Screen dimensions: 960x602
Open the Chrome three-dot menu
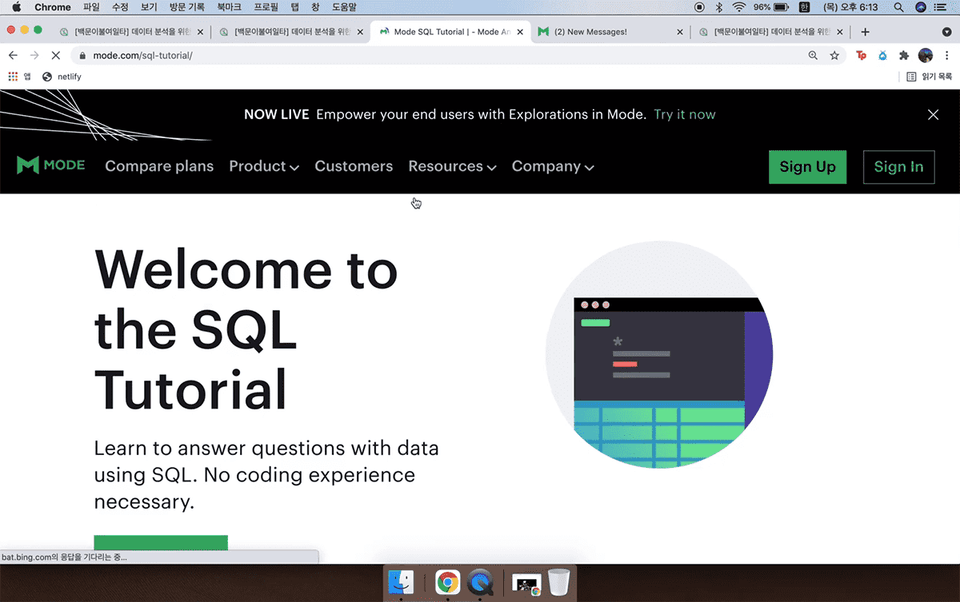[x=947, y=55]
